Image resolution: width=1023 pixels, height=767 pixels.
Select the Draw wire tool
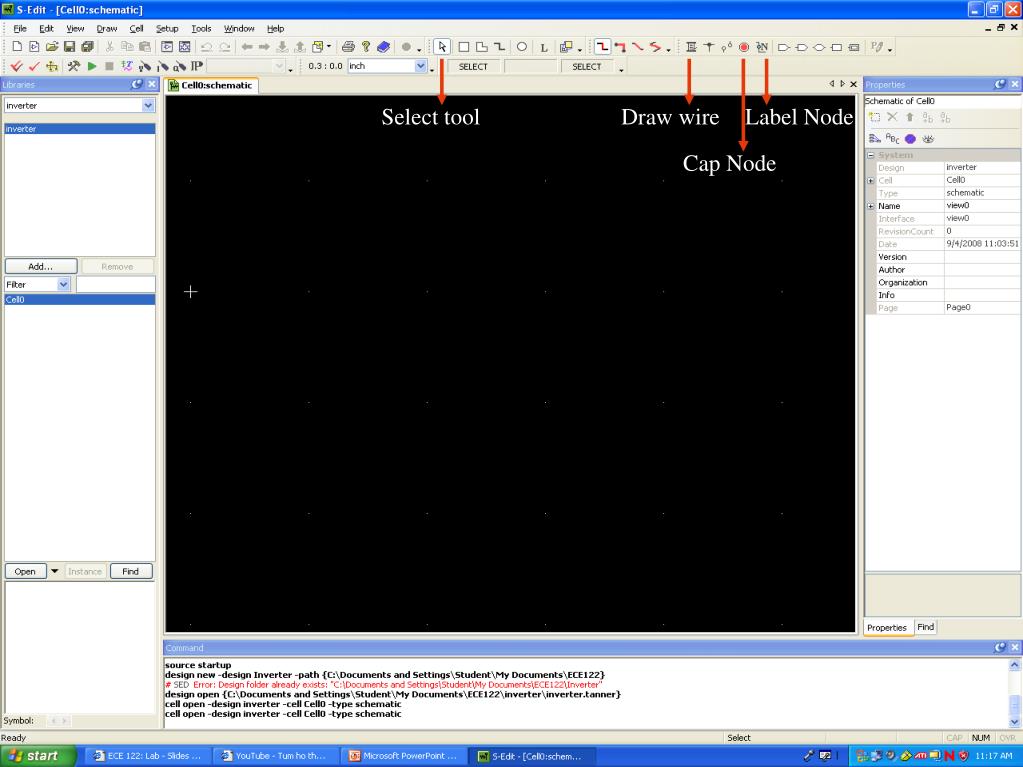click(691, 47)
